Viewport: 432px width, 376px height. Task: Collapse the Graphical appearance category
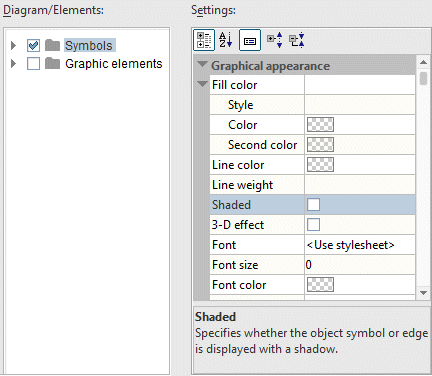pyautogui.click(x=202, y=64)
